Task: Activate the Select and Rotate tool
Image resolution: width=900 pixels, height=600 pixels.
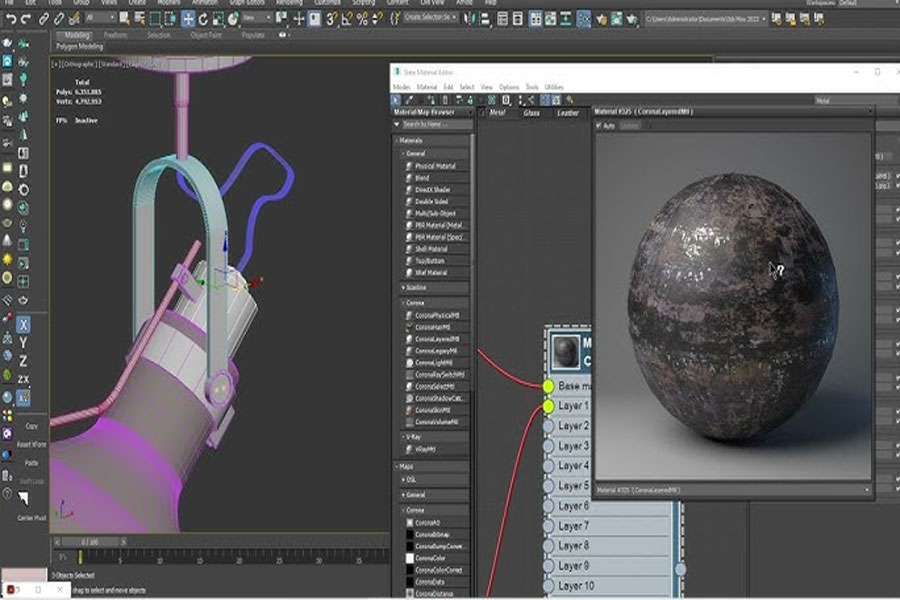Action: tap(203, 19)
